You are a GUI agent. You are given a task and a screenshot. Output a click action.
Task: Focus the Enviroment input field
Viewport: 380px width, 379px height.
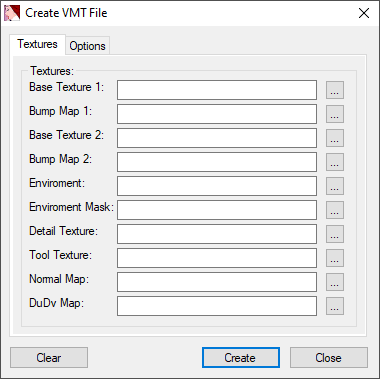(x=217, y=186)
